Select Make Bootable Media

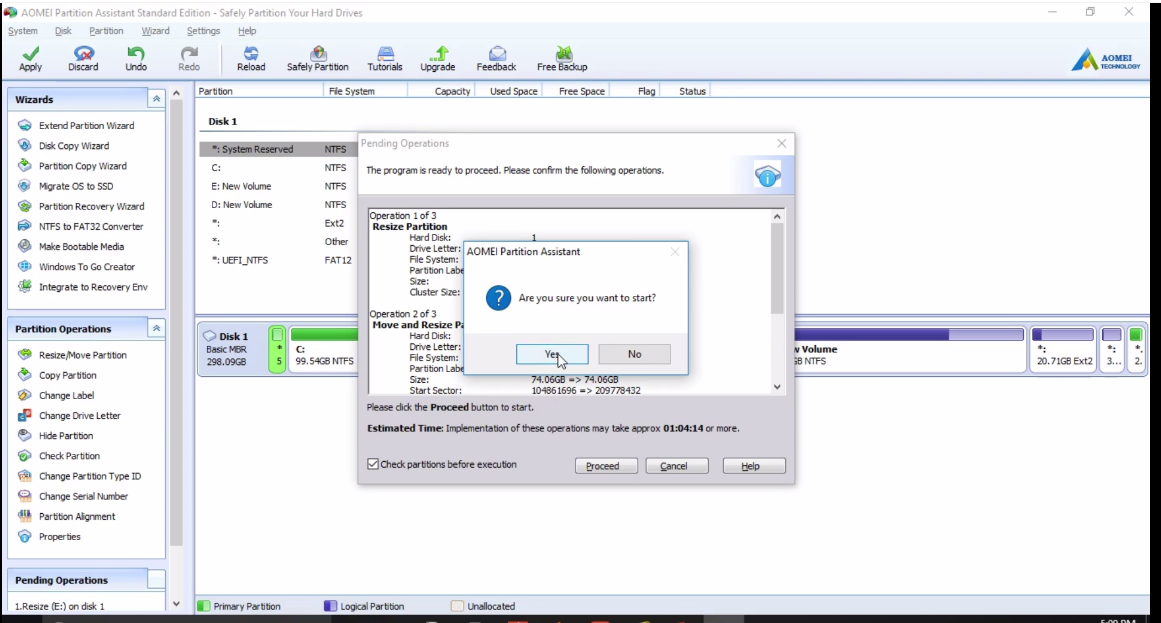[81, 247]
